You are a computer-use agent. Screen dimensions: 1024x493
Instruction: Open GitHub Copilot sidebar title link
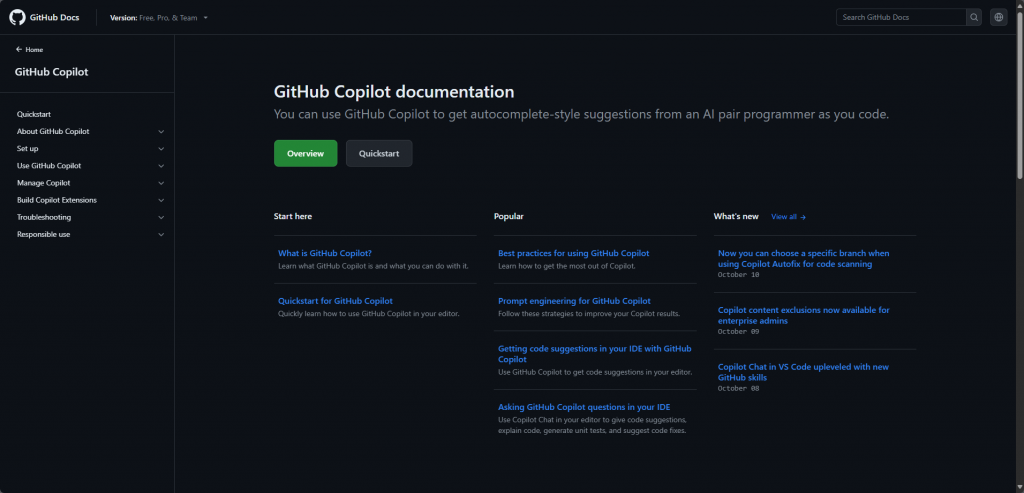click(52, 72)
